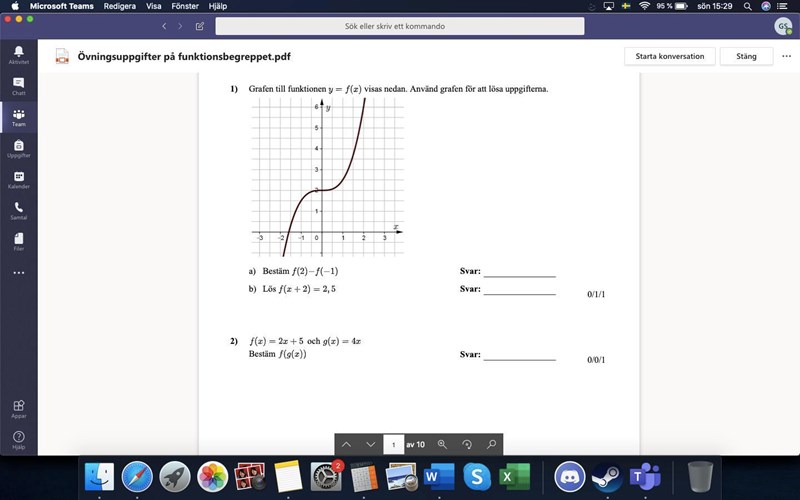Open Filer in the sidebar
The image size is (800, 500).
point(18,241)
